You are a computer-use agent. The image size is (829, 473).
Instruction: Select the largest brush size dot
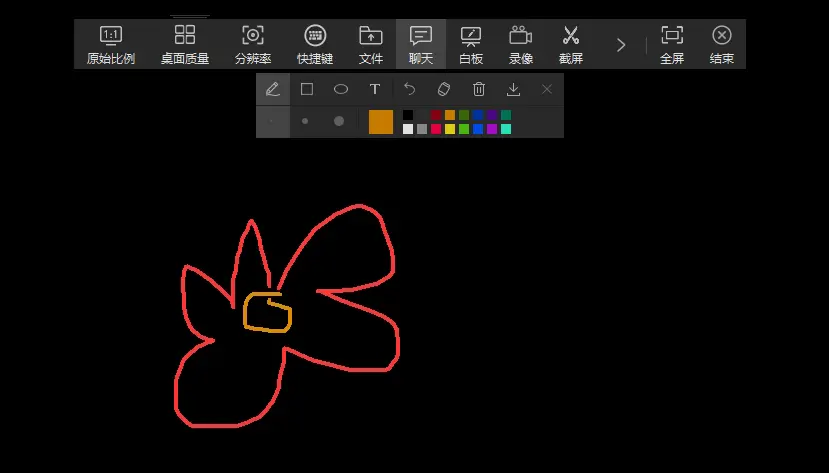coord(339,121)
